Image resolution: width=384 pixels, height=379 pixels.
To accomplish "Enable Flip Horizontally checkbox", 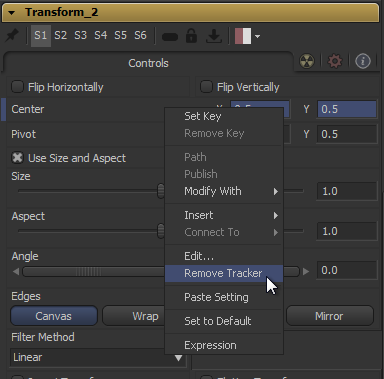I will pyautogui.click(x=17, y=87).
